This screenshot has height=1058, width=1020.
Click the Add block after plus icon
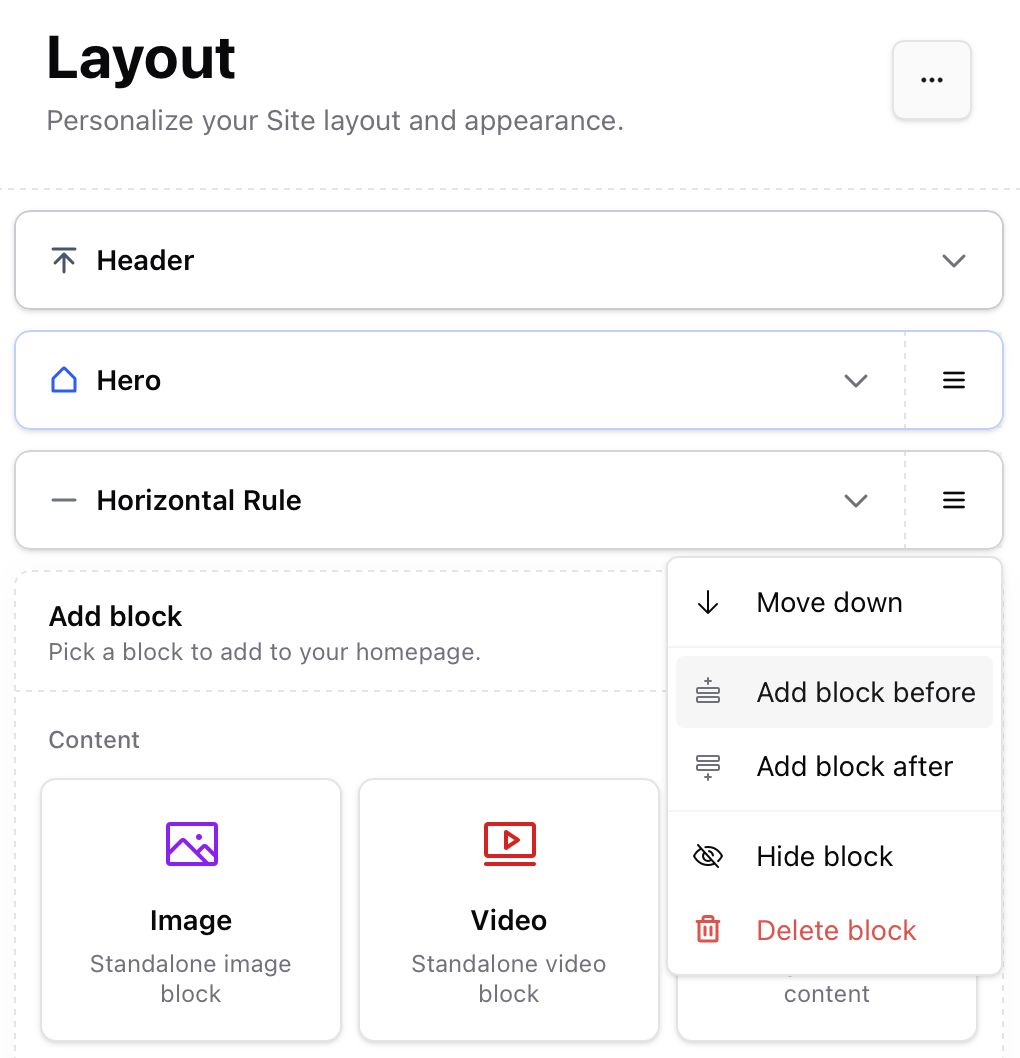pyautogui.click(x=708, y=766)
